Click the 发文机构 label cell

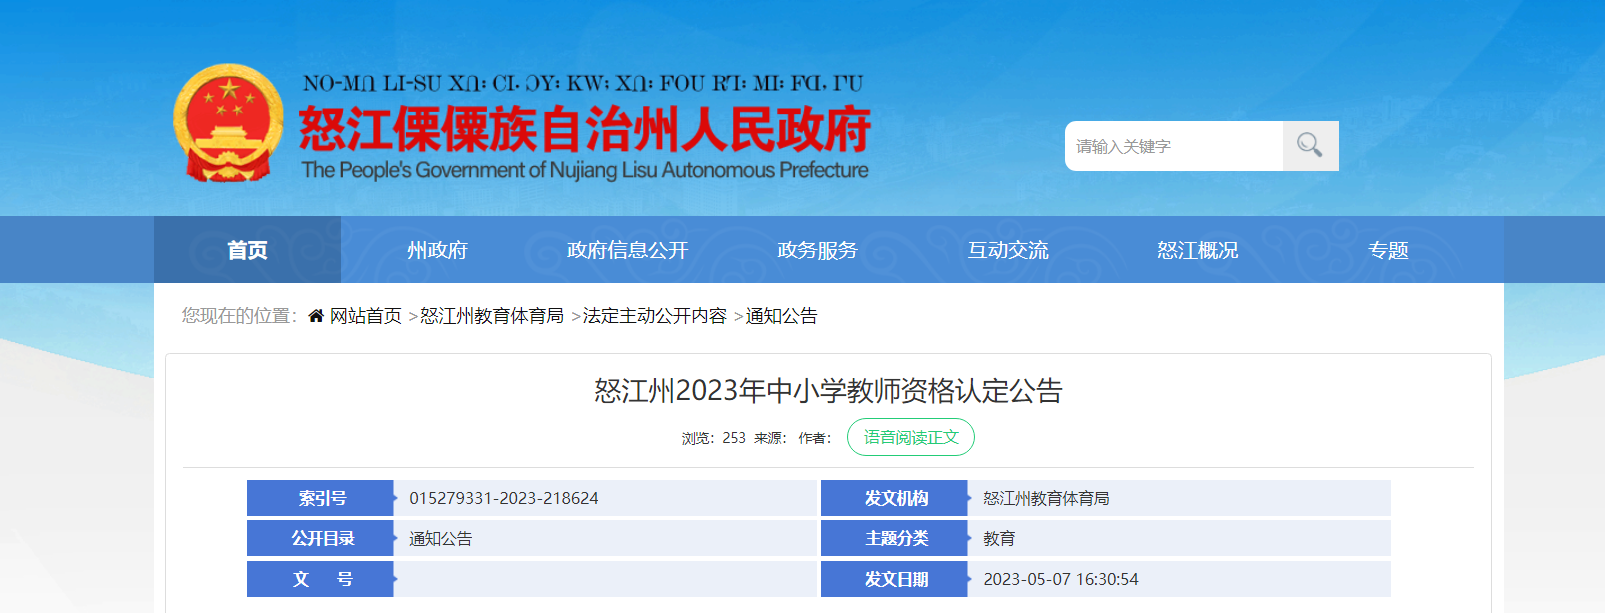[x=895, y=498]
